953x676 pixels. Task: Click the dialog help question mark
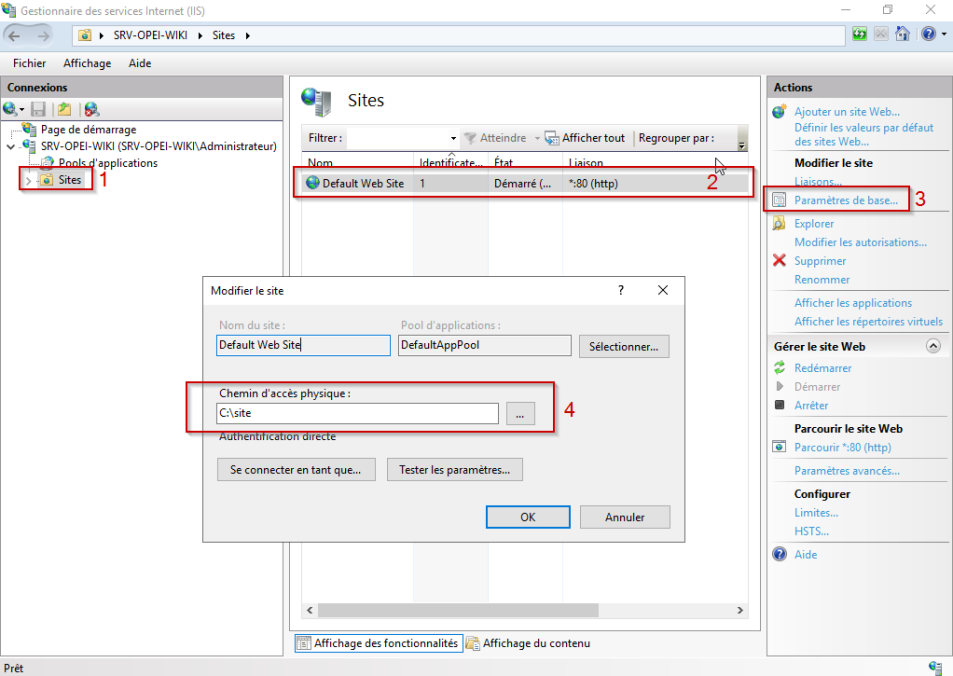[x=621, y=290]
